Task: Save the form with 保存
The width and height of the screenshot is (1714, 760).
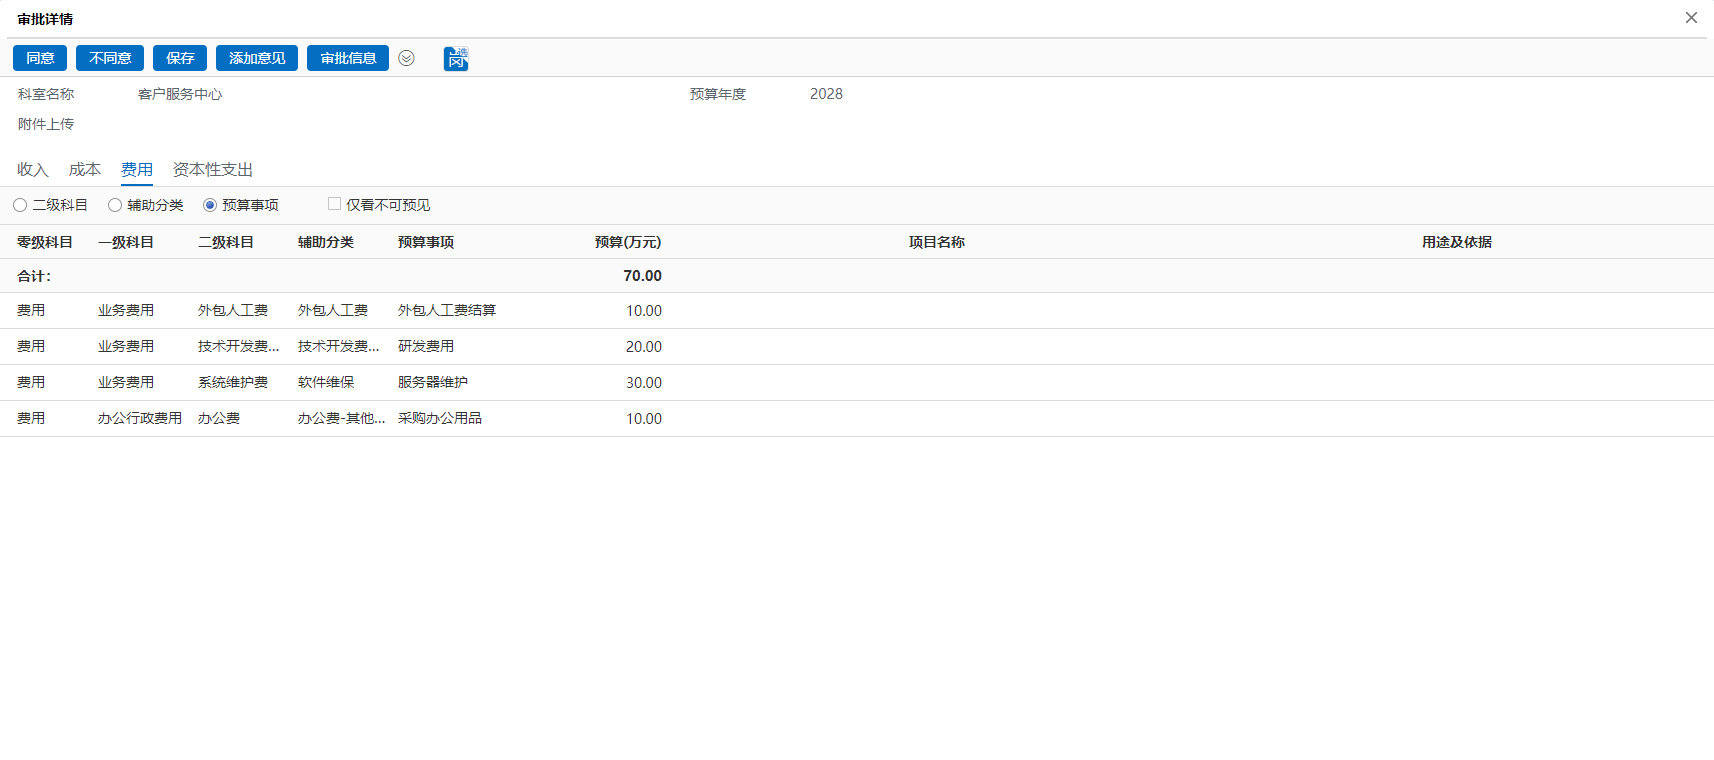Action: [180, 58]
